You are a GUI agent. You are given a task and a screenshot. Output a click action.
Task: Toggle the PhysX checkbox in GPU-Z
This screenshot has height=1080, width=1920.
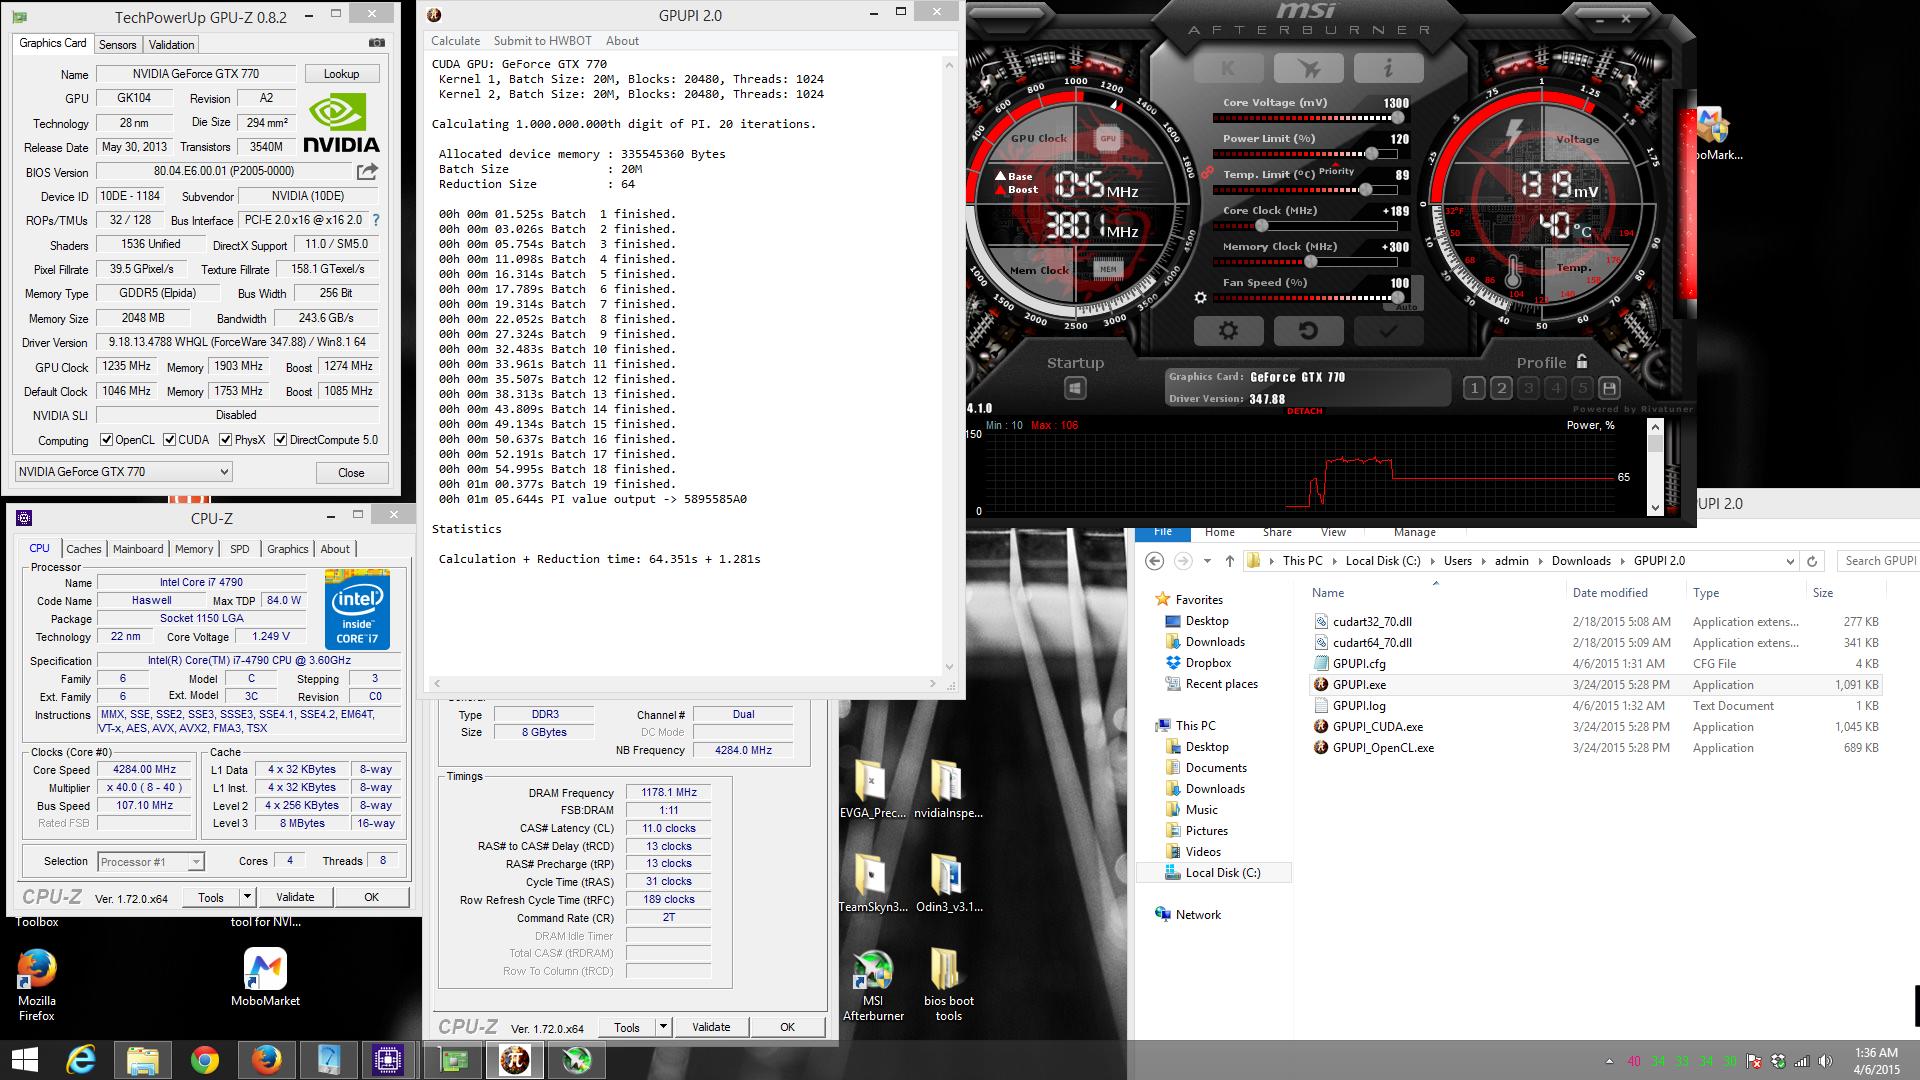pyautogui.click(x=226, y=440)
